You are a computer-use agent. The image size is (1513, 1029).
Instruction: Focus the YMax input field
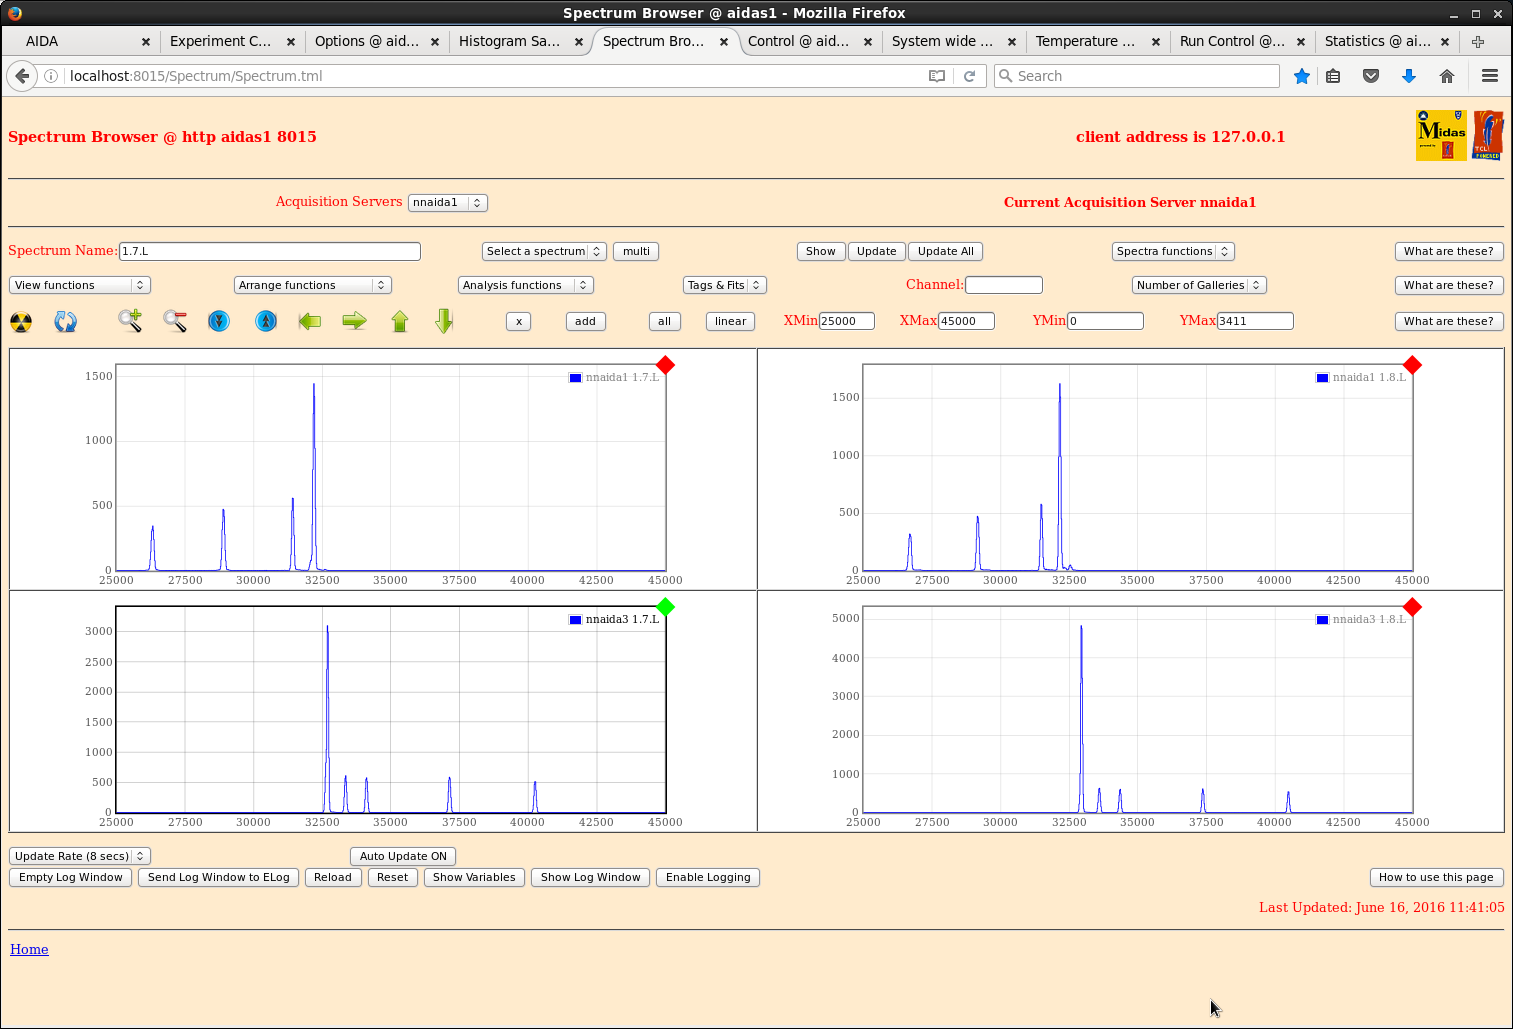pyautogui.click(x=1255, y=321)
